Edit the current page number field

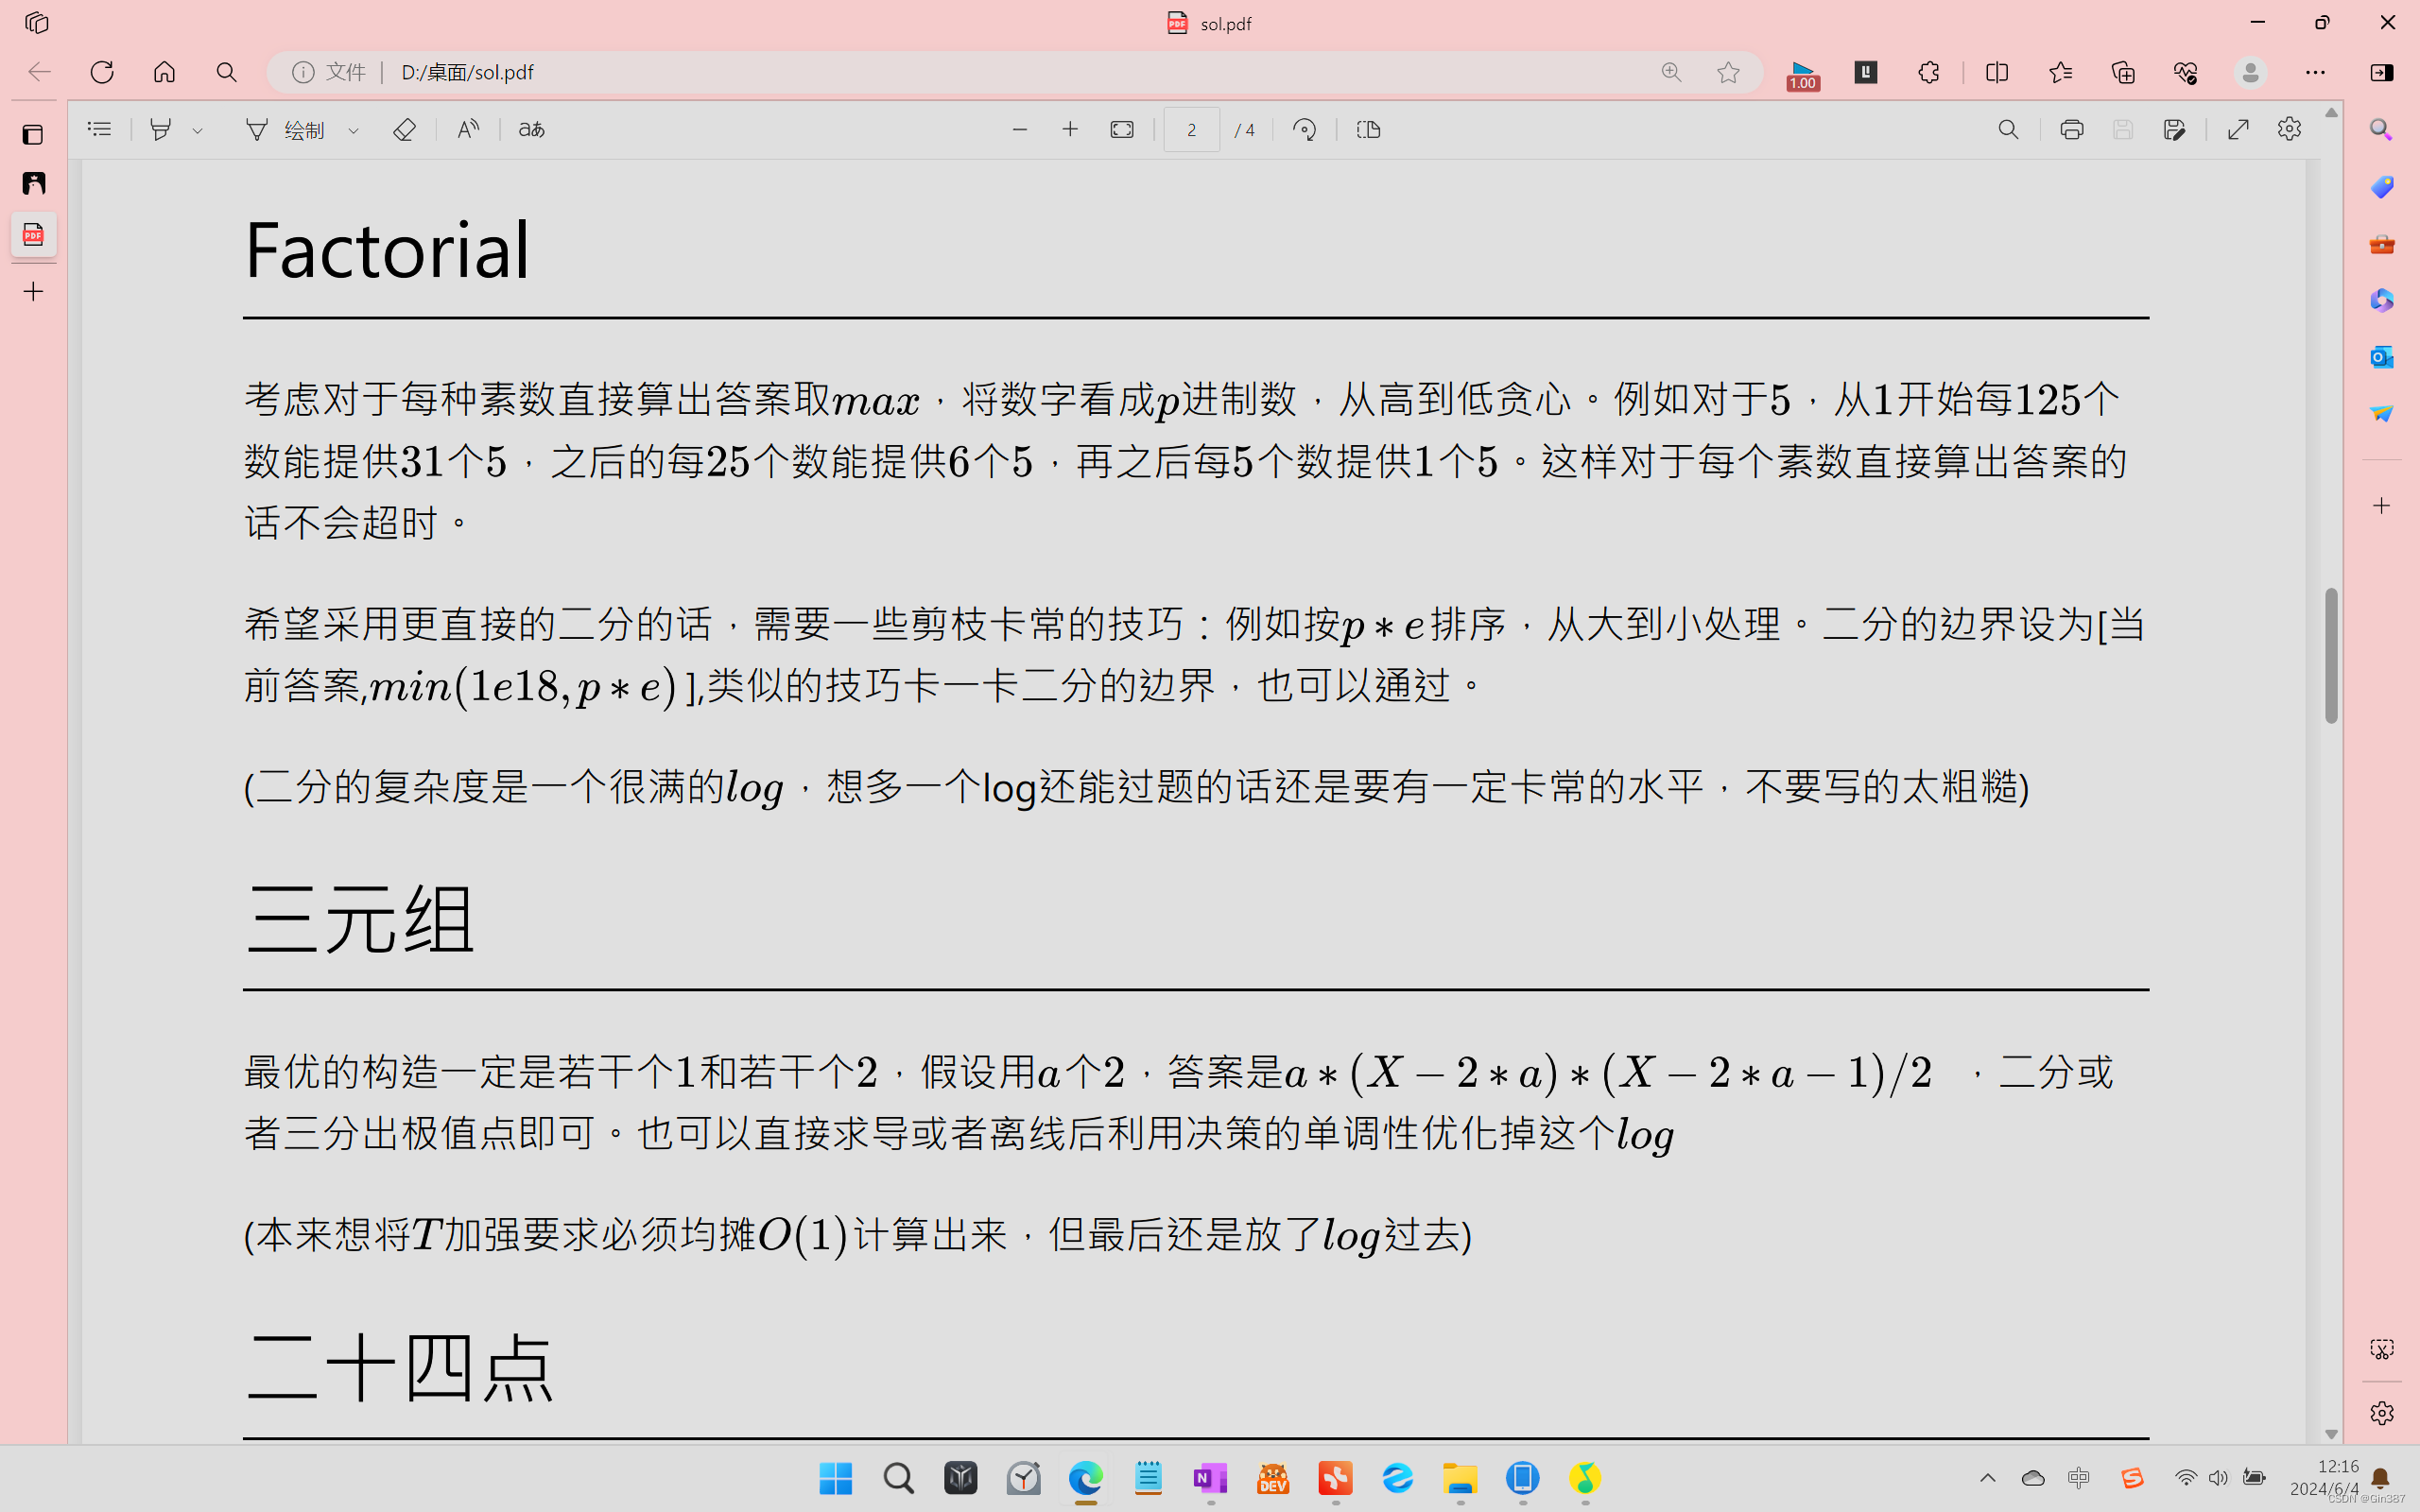pos(1191,129)
